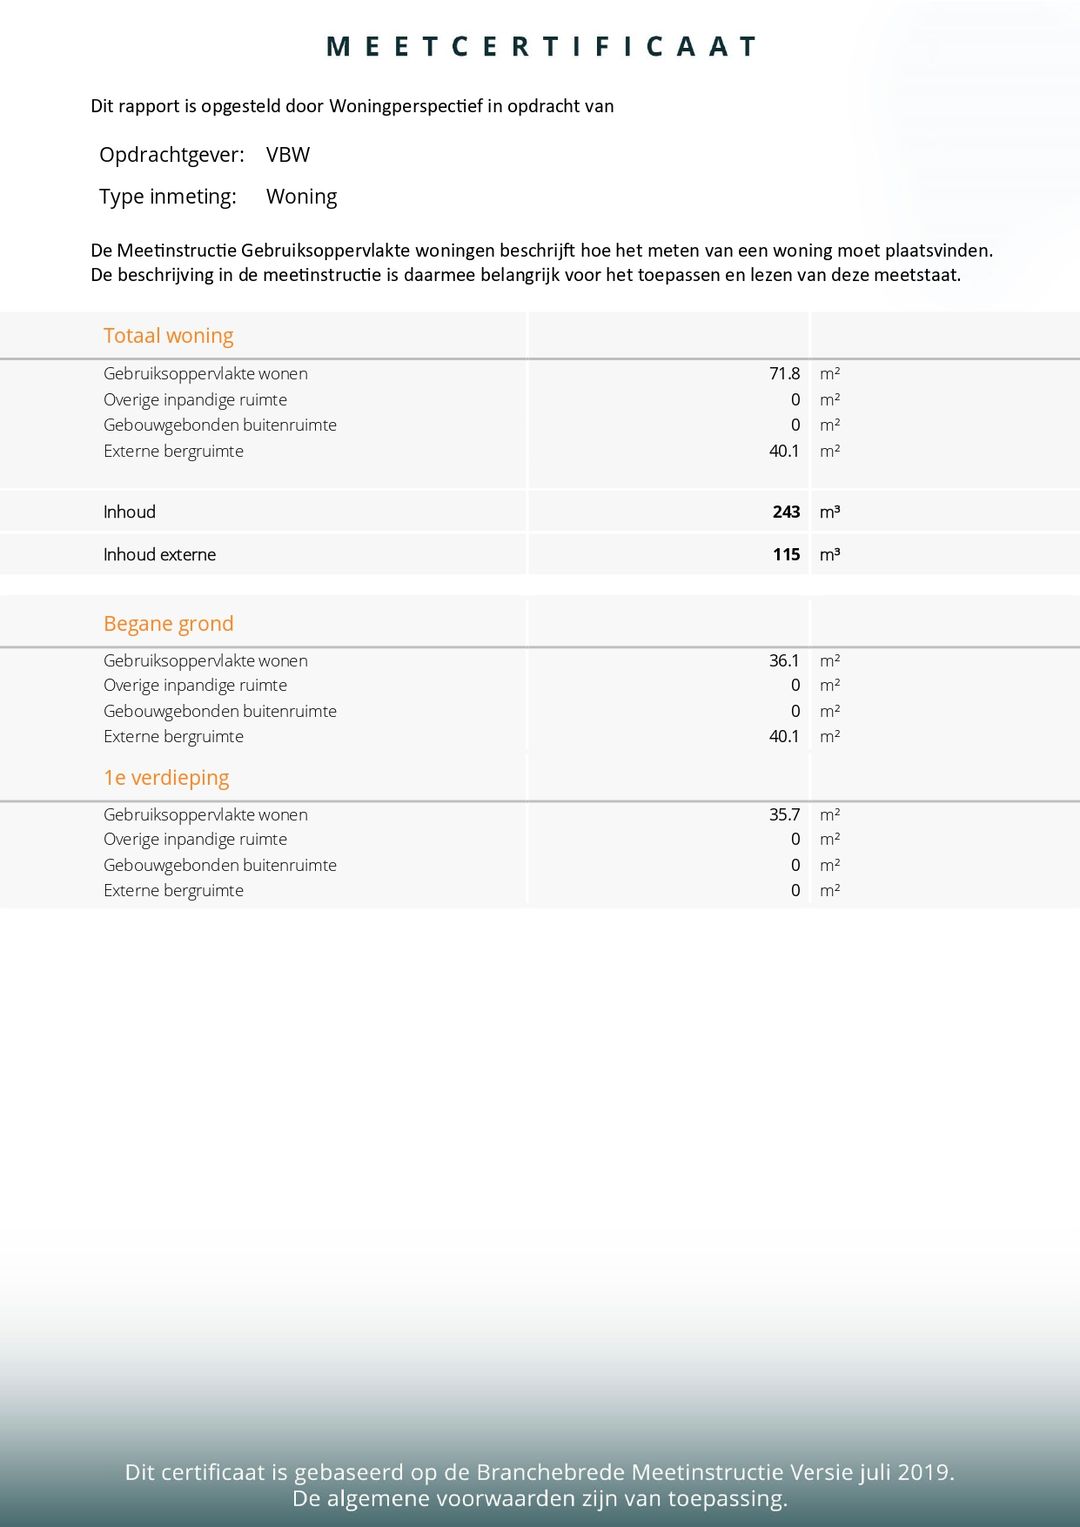This screenshot has width=1080, height=1527.
Task: Select the Begane grond section heading
Action: [168, 624]
